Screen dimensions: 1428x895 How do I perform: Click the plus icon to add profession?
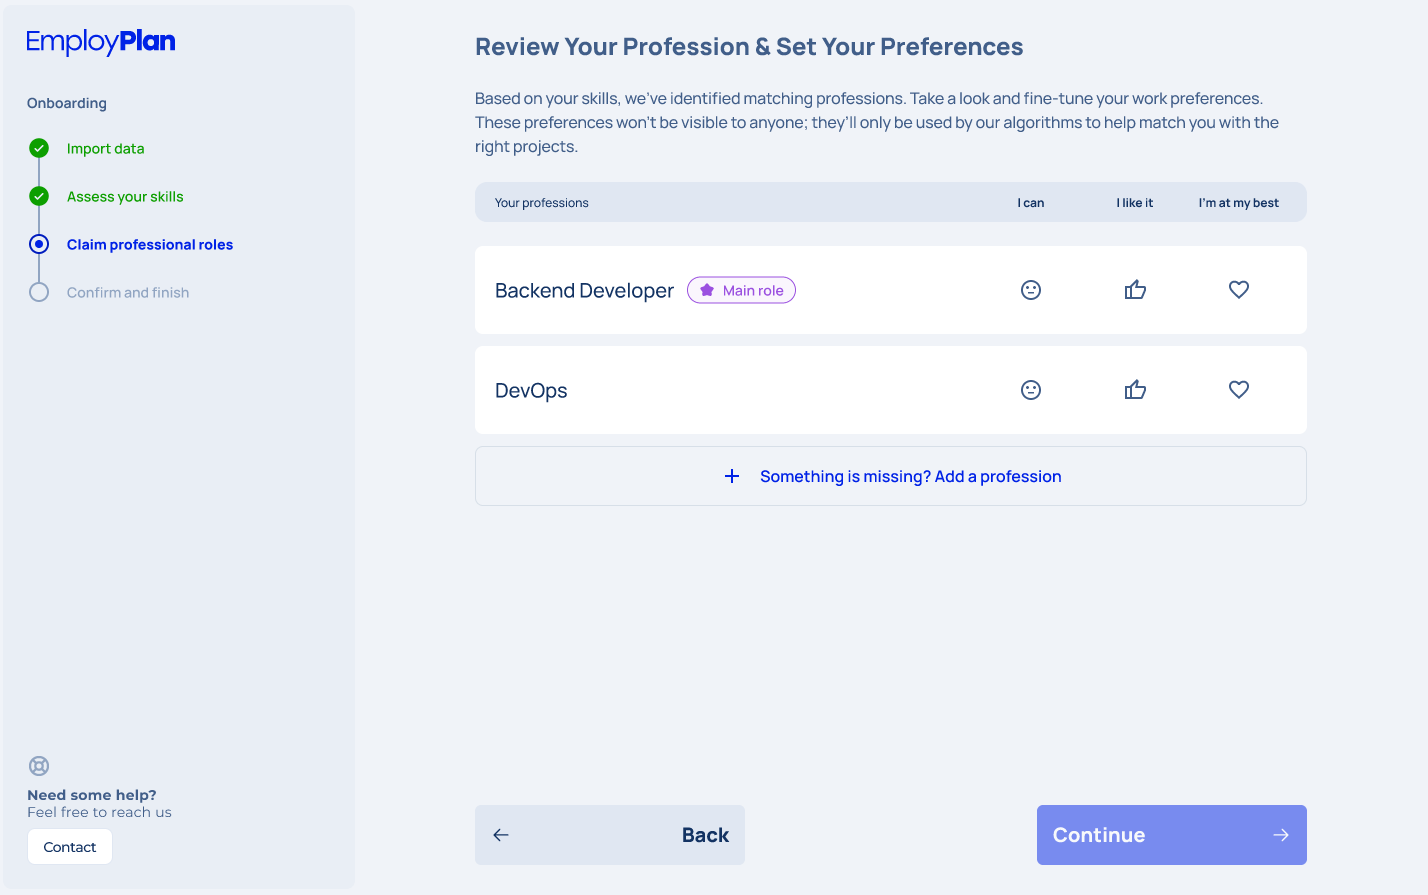pos(732,476)
